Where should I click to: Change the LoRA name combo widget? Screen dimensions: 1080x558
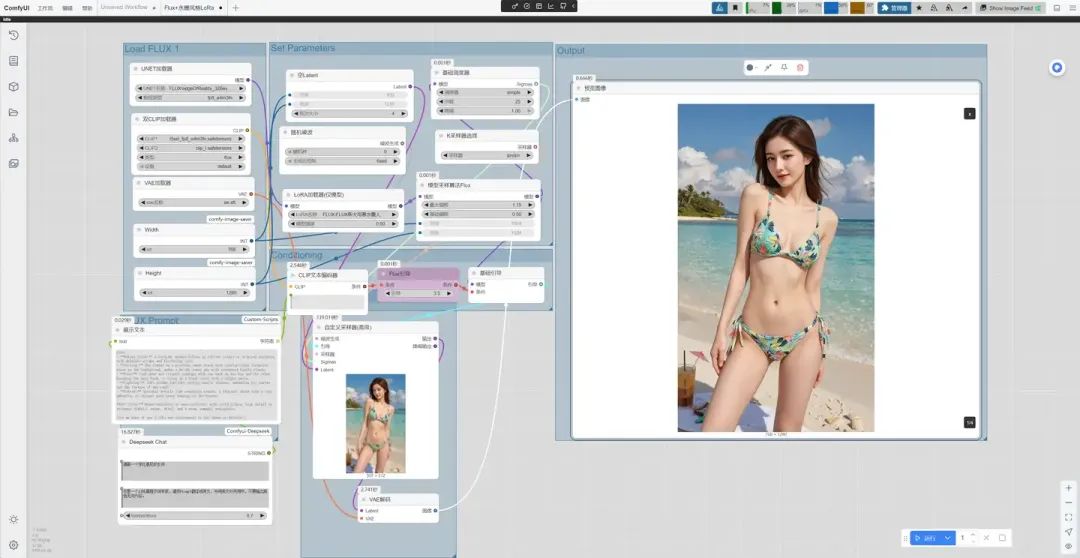tap(344, 215)
